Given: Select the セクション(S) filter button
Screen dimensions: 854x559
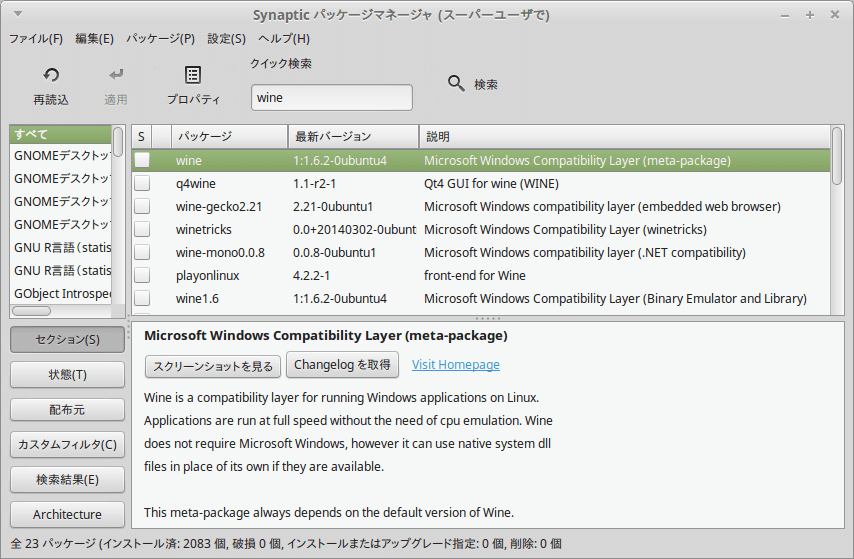Looking at the screenshot, I should coord(67,339).
